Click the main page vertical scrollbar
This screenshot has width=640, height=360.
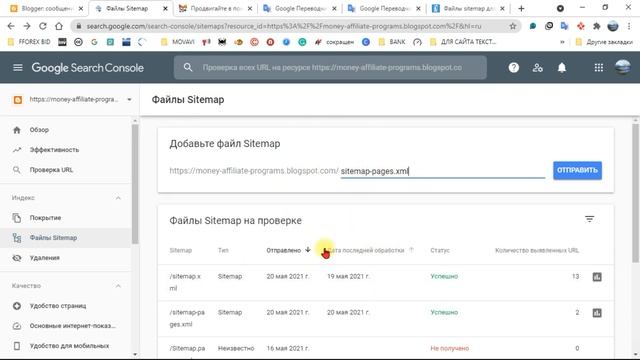pos(635,193)
